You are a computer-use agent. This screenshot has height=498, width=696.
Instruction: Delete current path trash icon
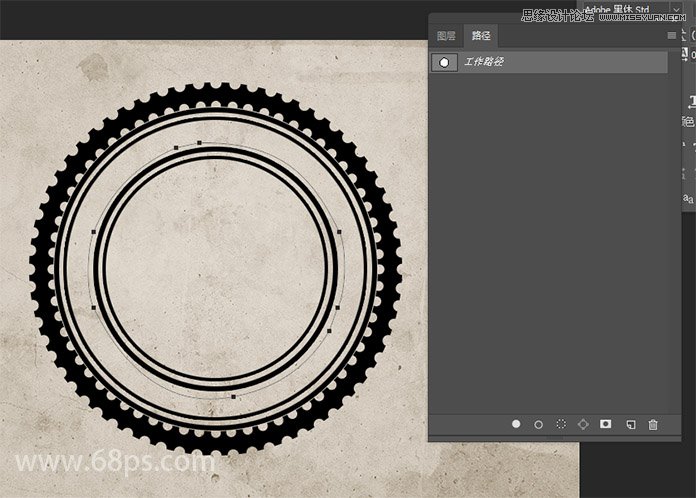[x=652, y=425]
